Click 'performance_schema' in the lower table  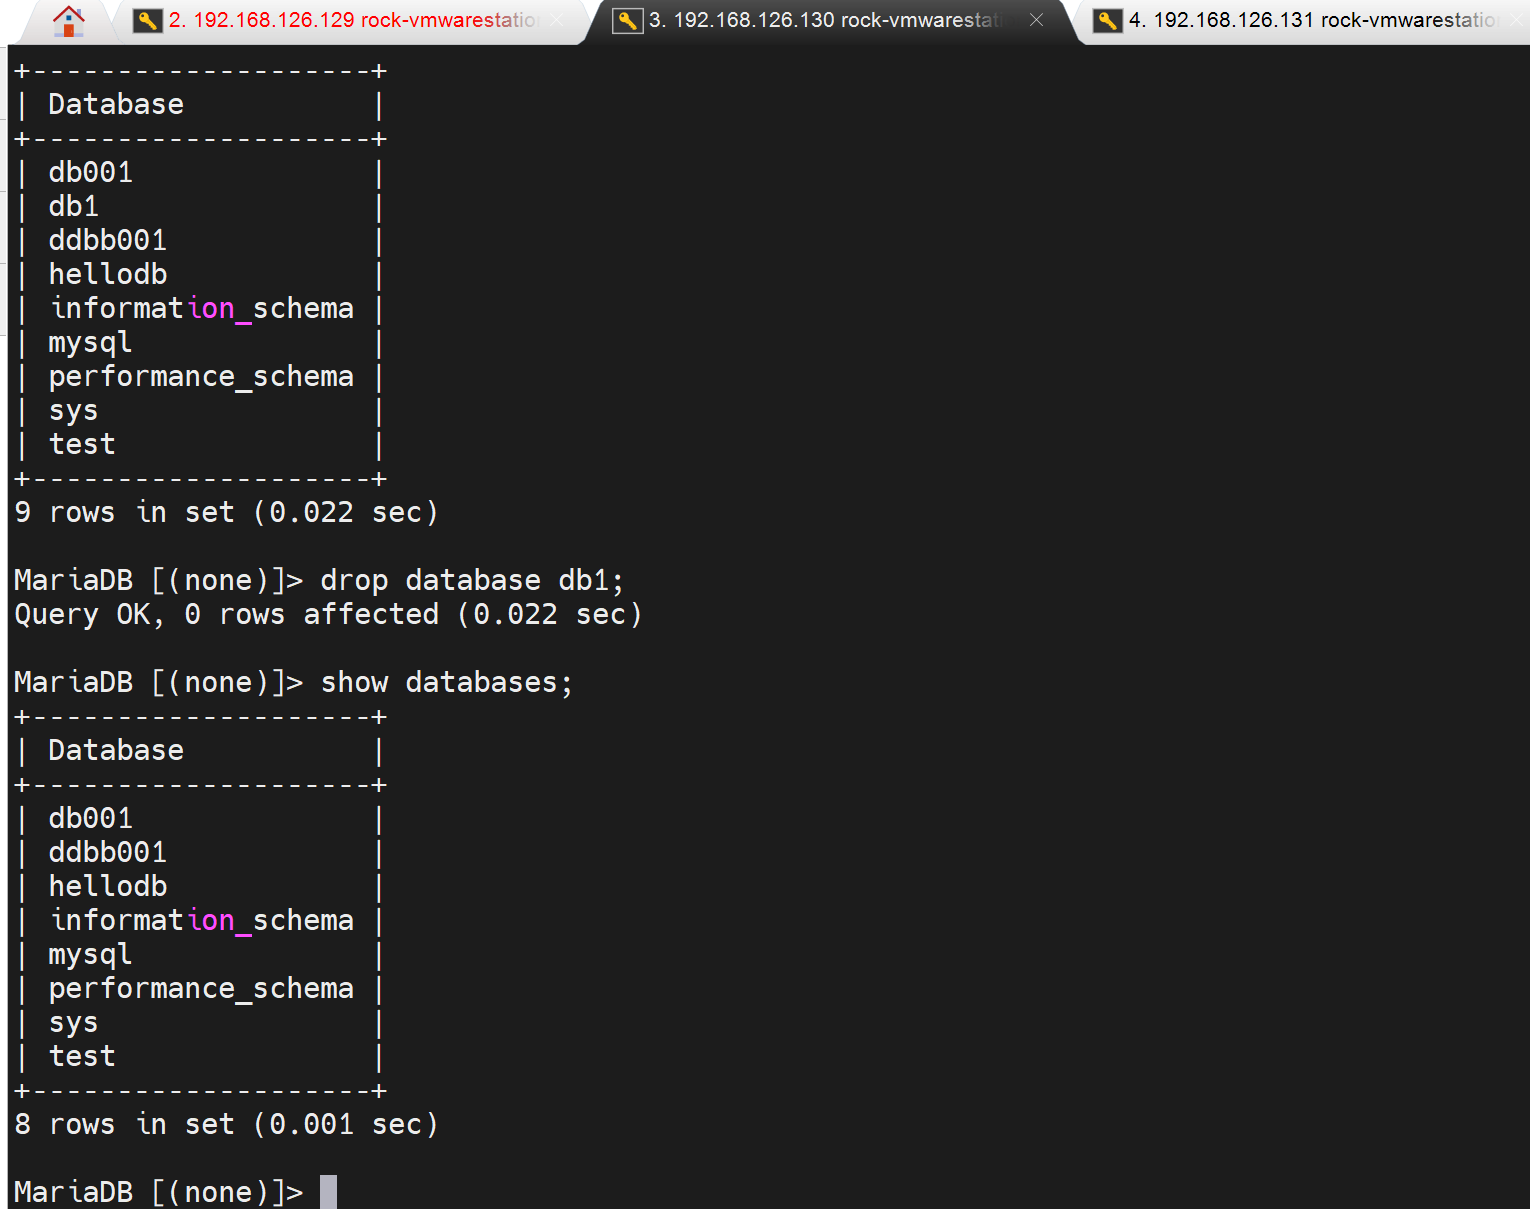[201, 988]
